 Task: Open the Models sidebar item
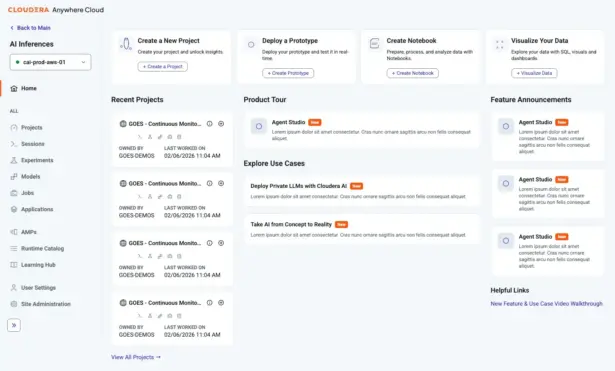[x=25, y=176]
